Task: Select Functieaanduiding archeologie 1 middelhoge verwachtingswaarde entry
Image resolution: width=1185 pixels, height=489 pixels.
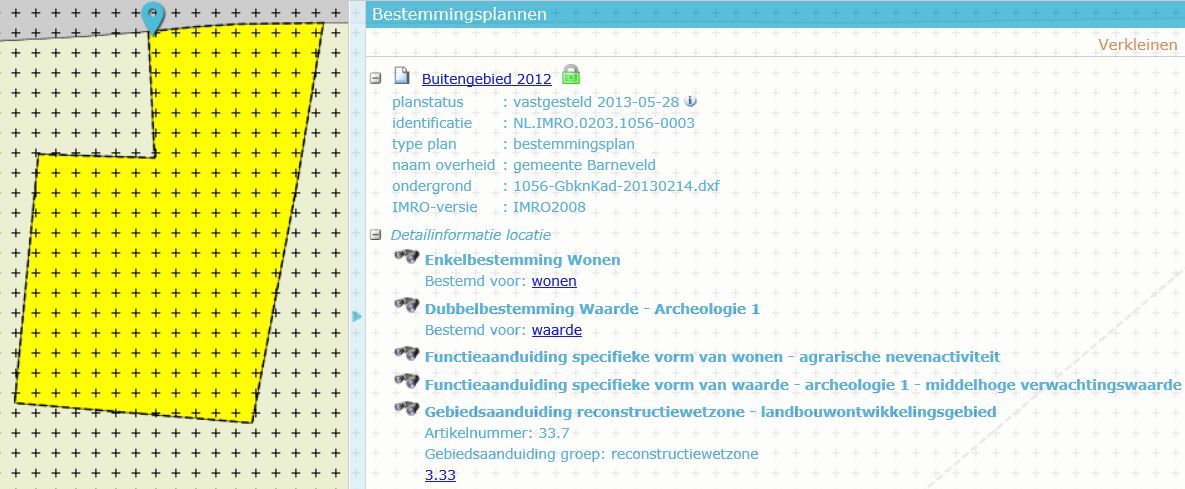Action: (x=803, y=385)
